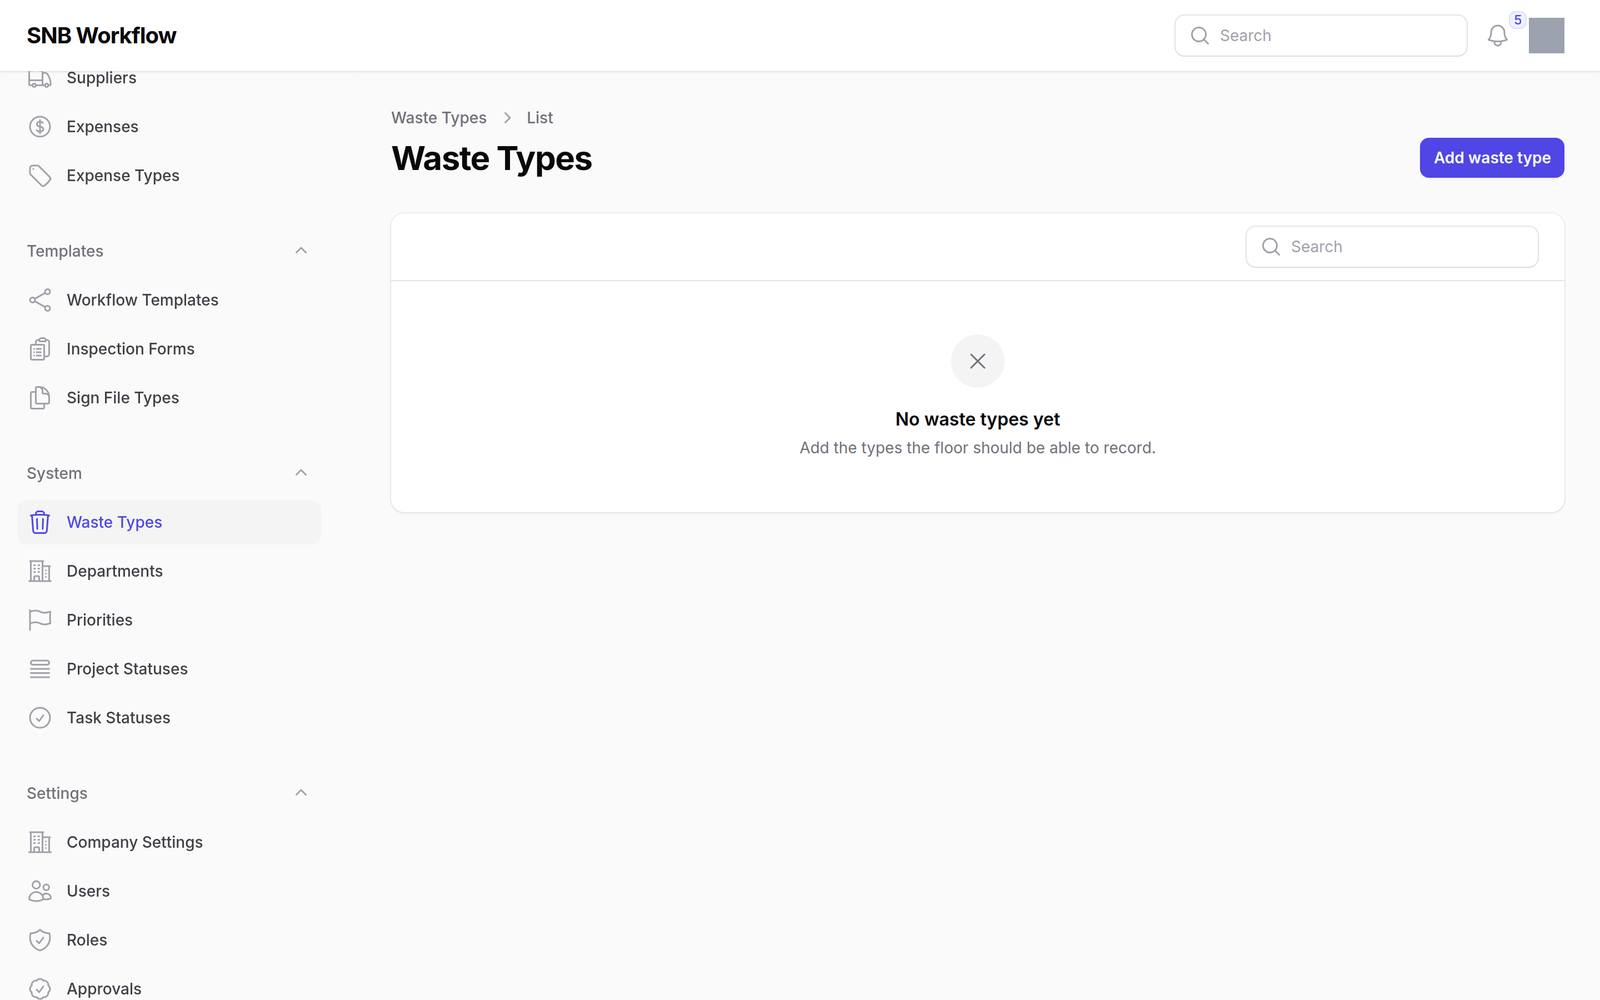Click the Workflow Templates share icon

pyautogui.click(x=40, y=300)
